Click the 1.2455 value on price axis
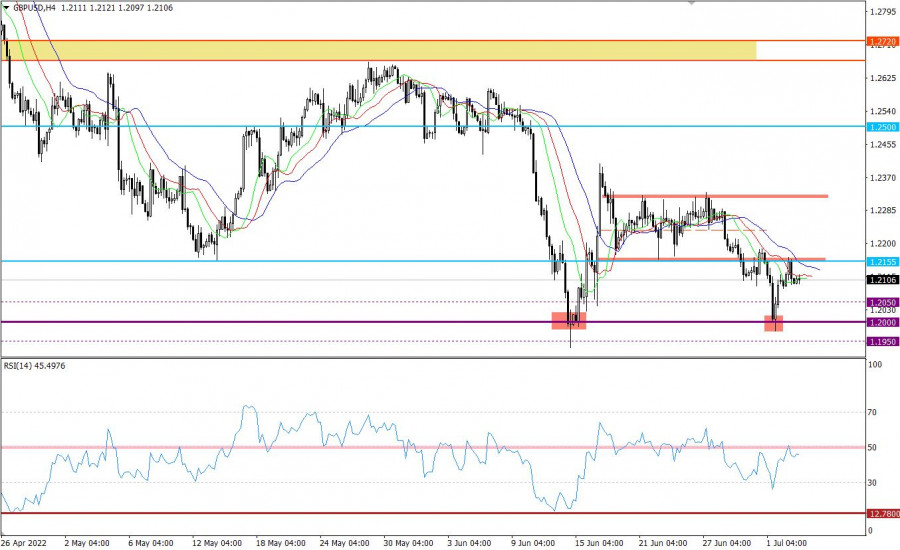900x550 pixels. tap(884, 145)
